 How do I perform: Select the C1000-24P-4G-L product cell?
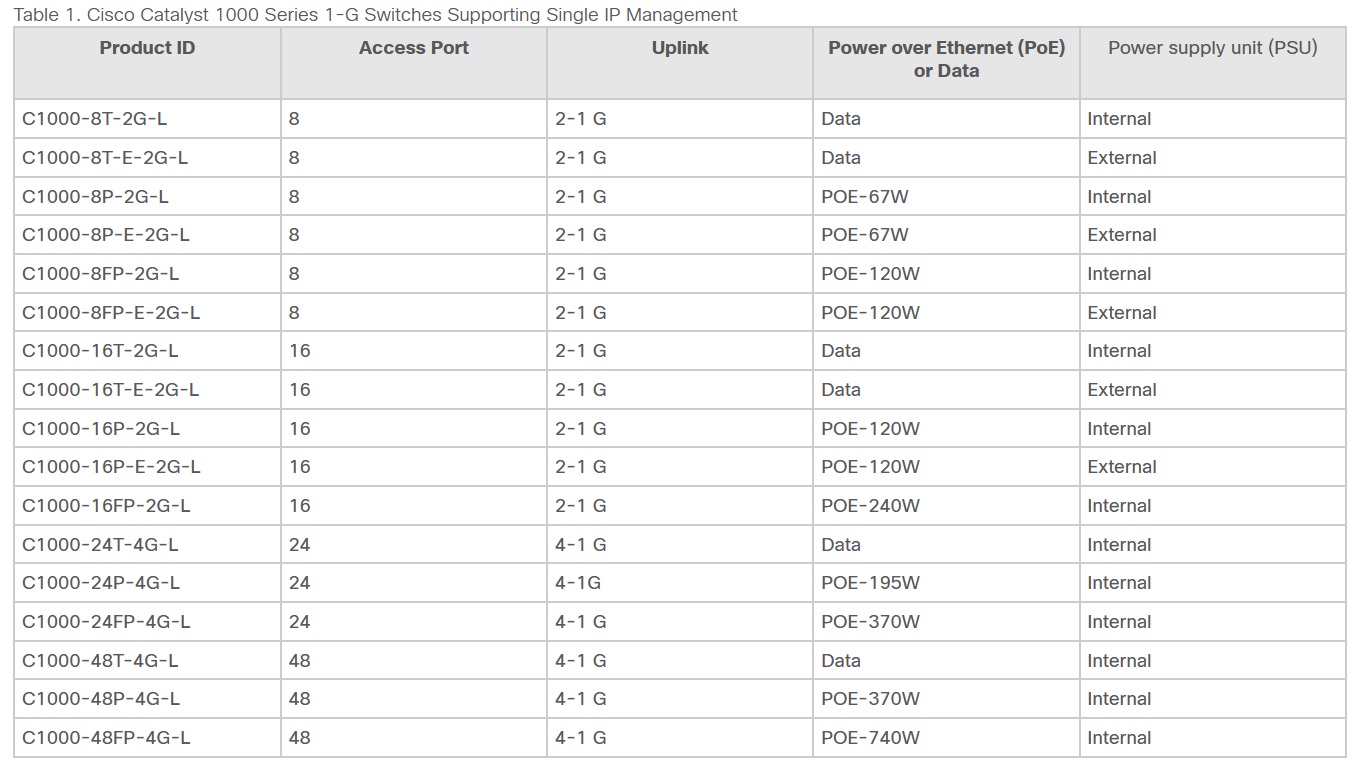[101, 583]
